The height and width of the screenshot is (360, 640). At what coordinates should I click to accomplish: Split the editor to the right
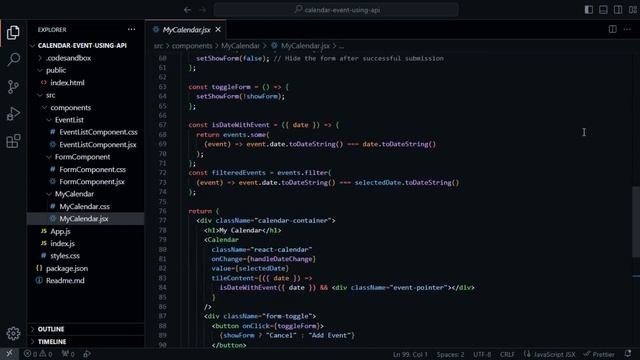tap(613, 29)
